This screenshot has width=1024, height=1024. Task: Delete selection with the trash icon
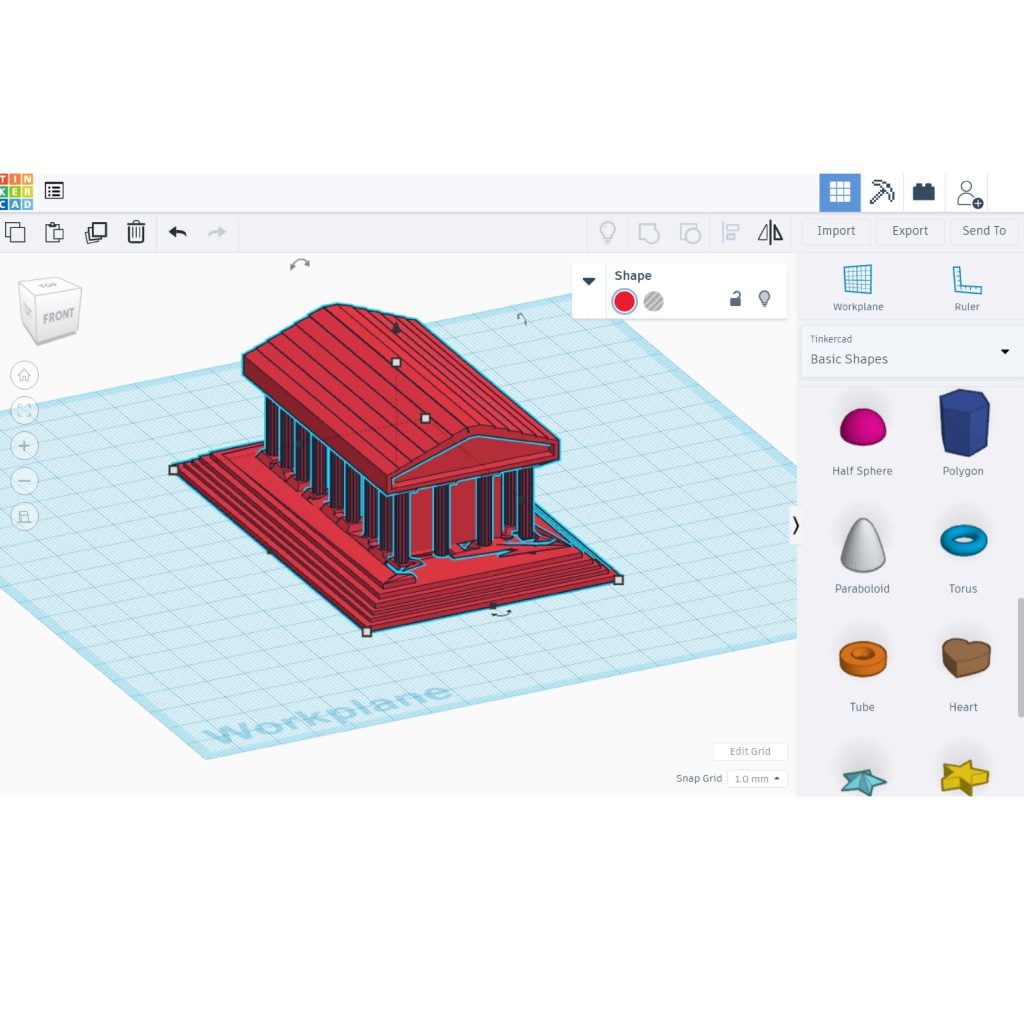point(136,232)
